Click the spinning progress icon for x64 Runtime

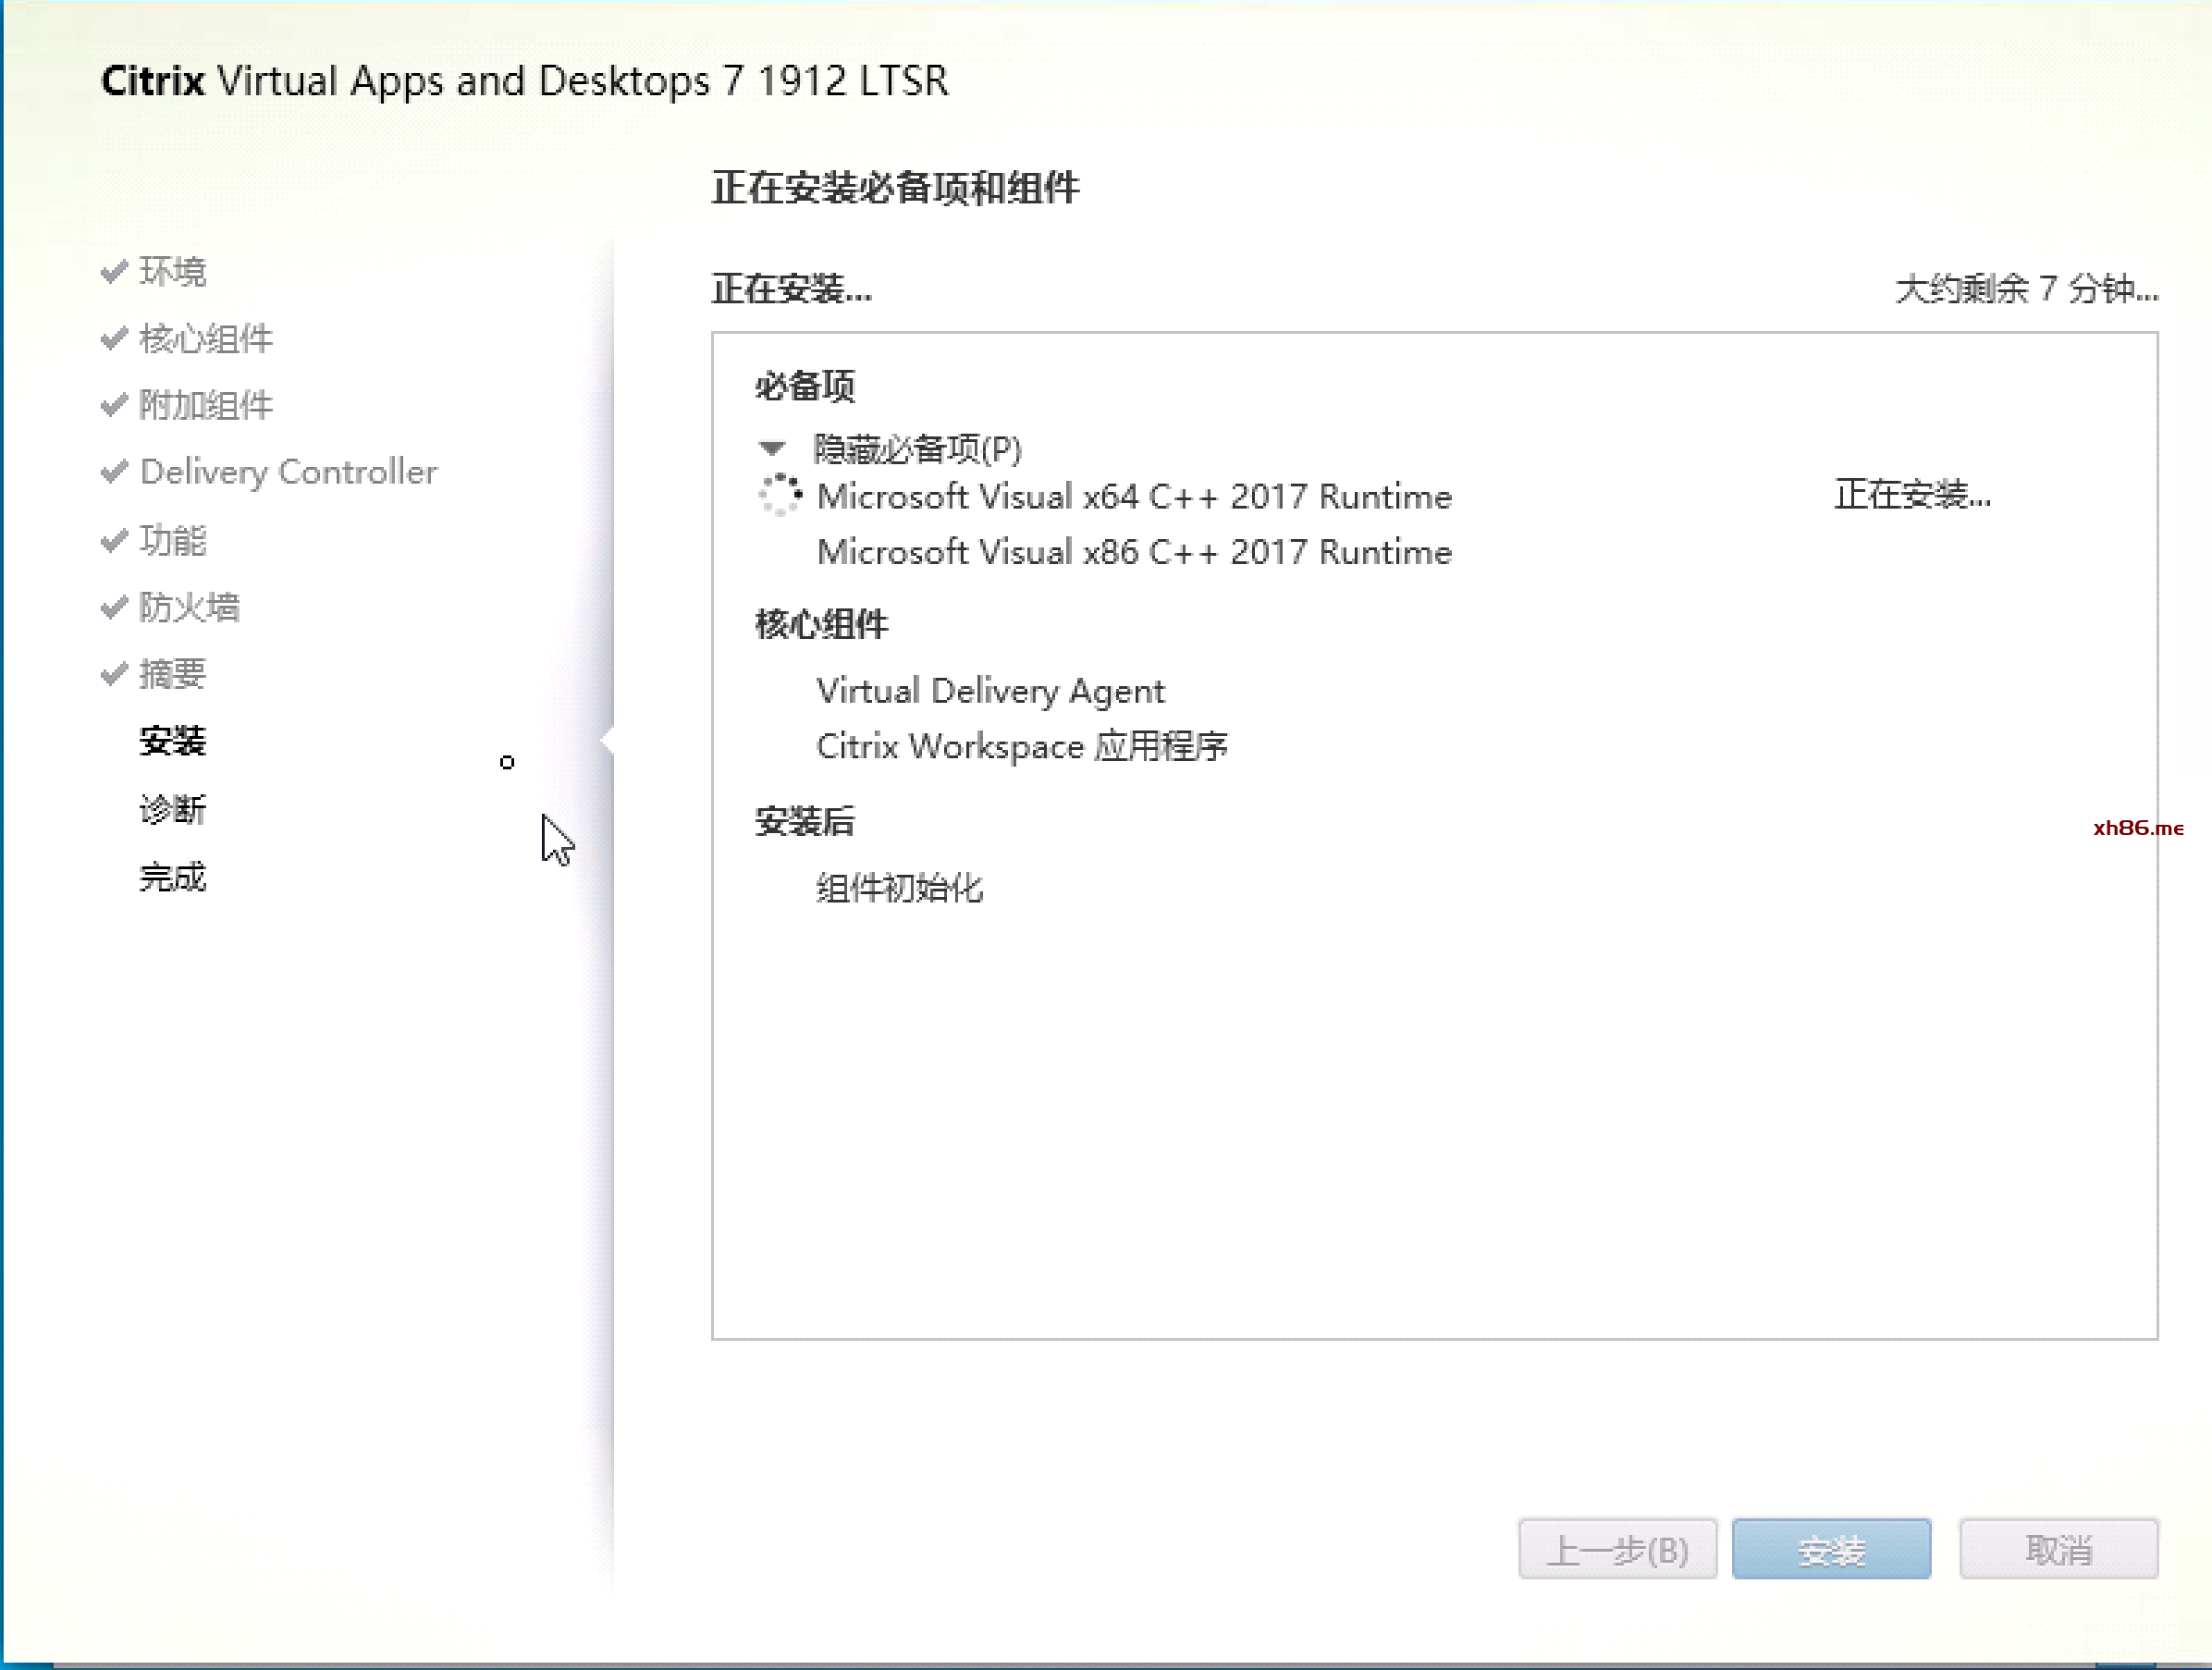click(780, 495)
